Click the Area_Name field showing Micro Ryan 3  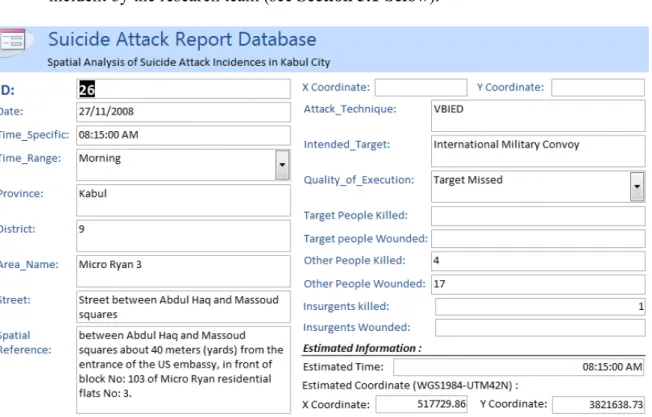[x=183, y=271]
